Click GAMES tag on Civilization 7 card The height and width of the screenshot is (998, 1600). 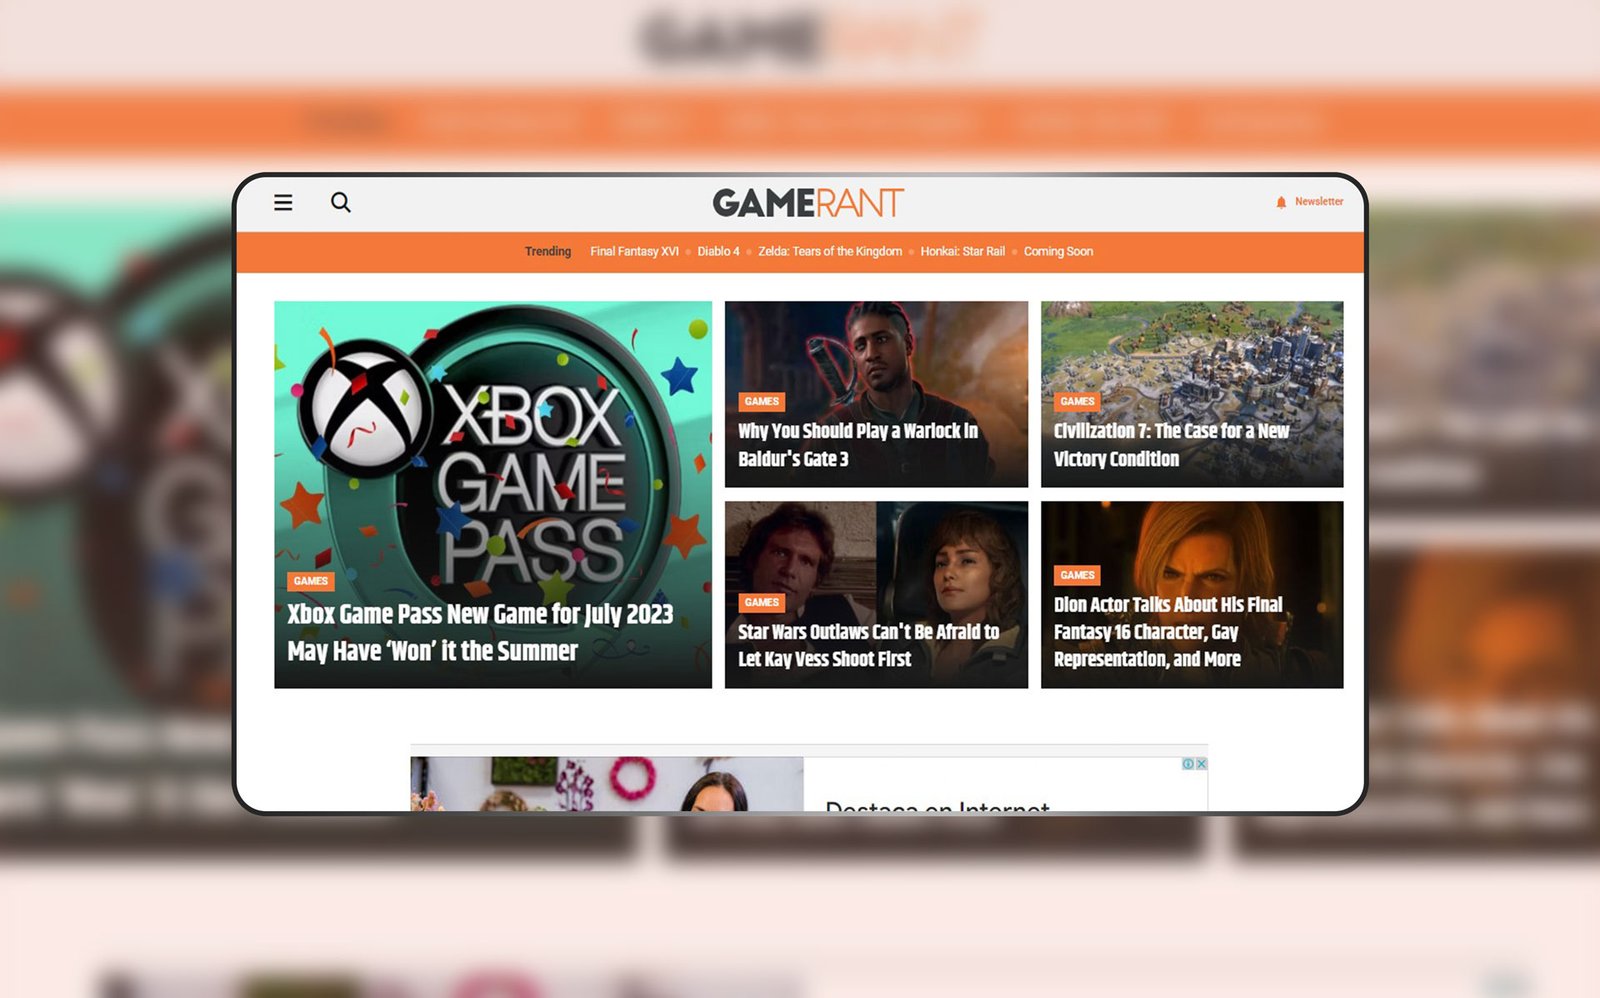pos(1077,401)
